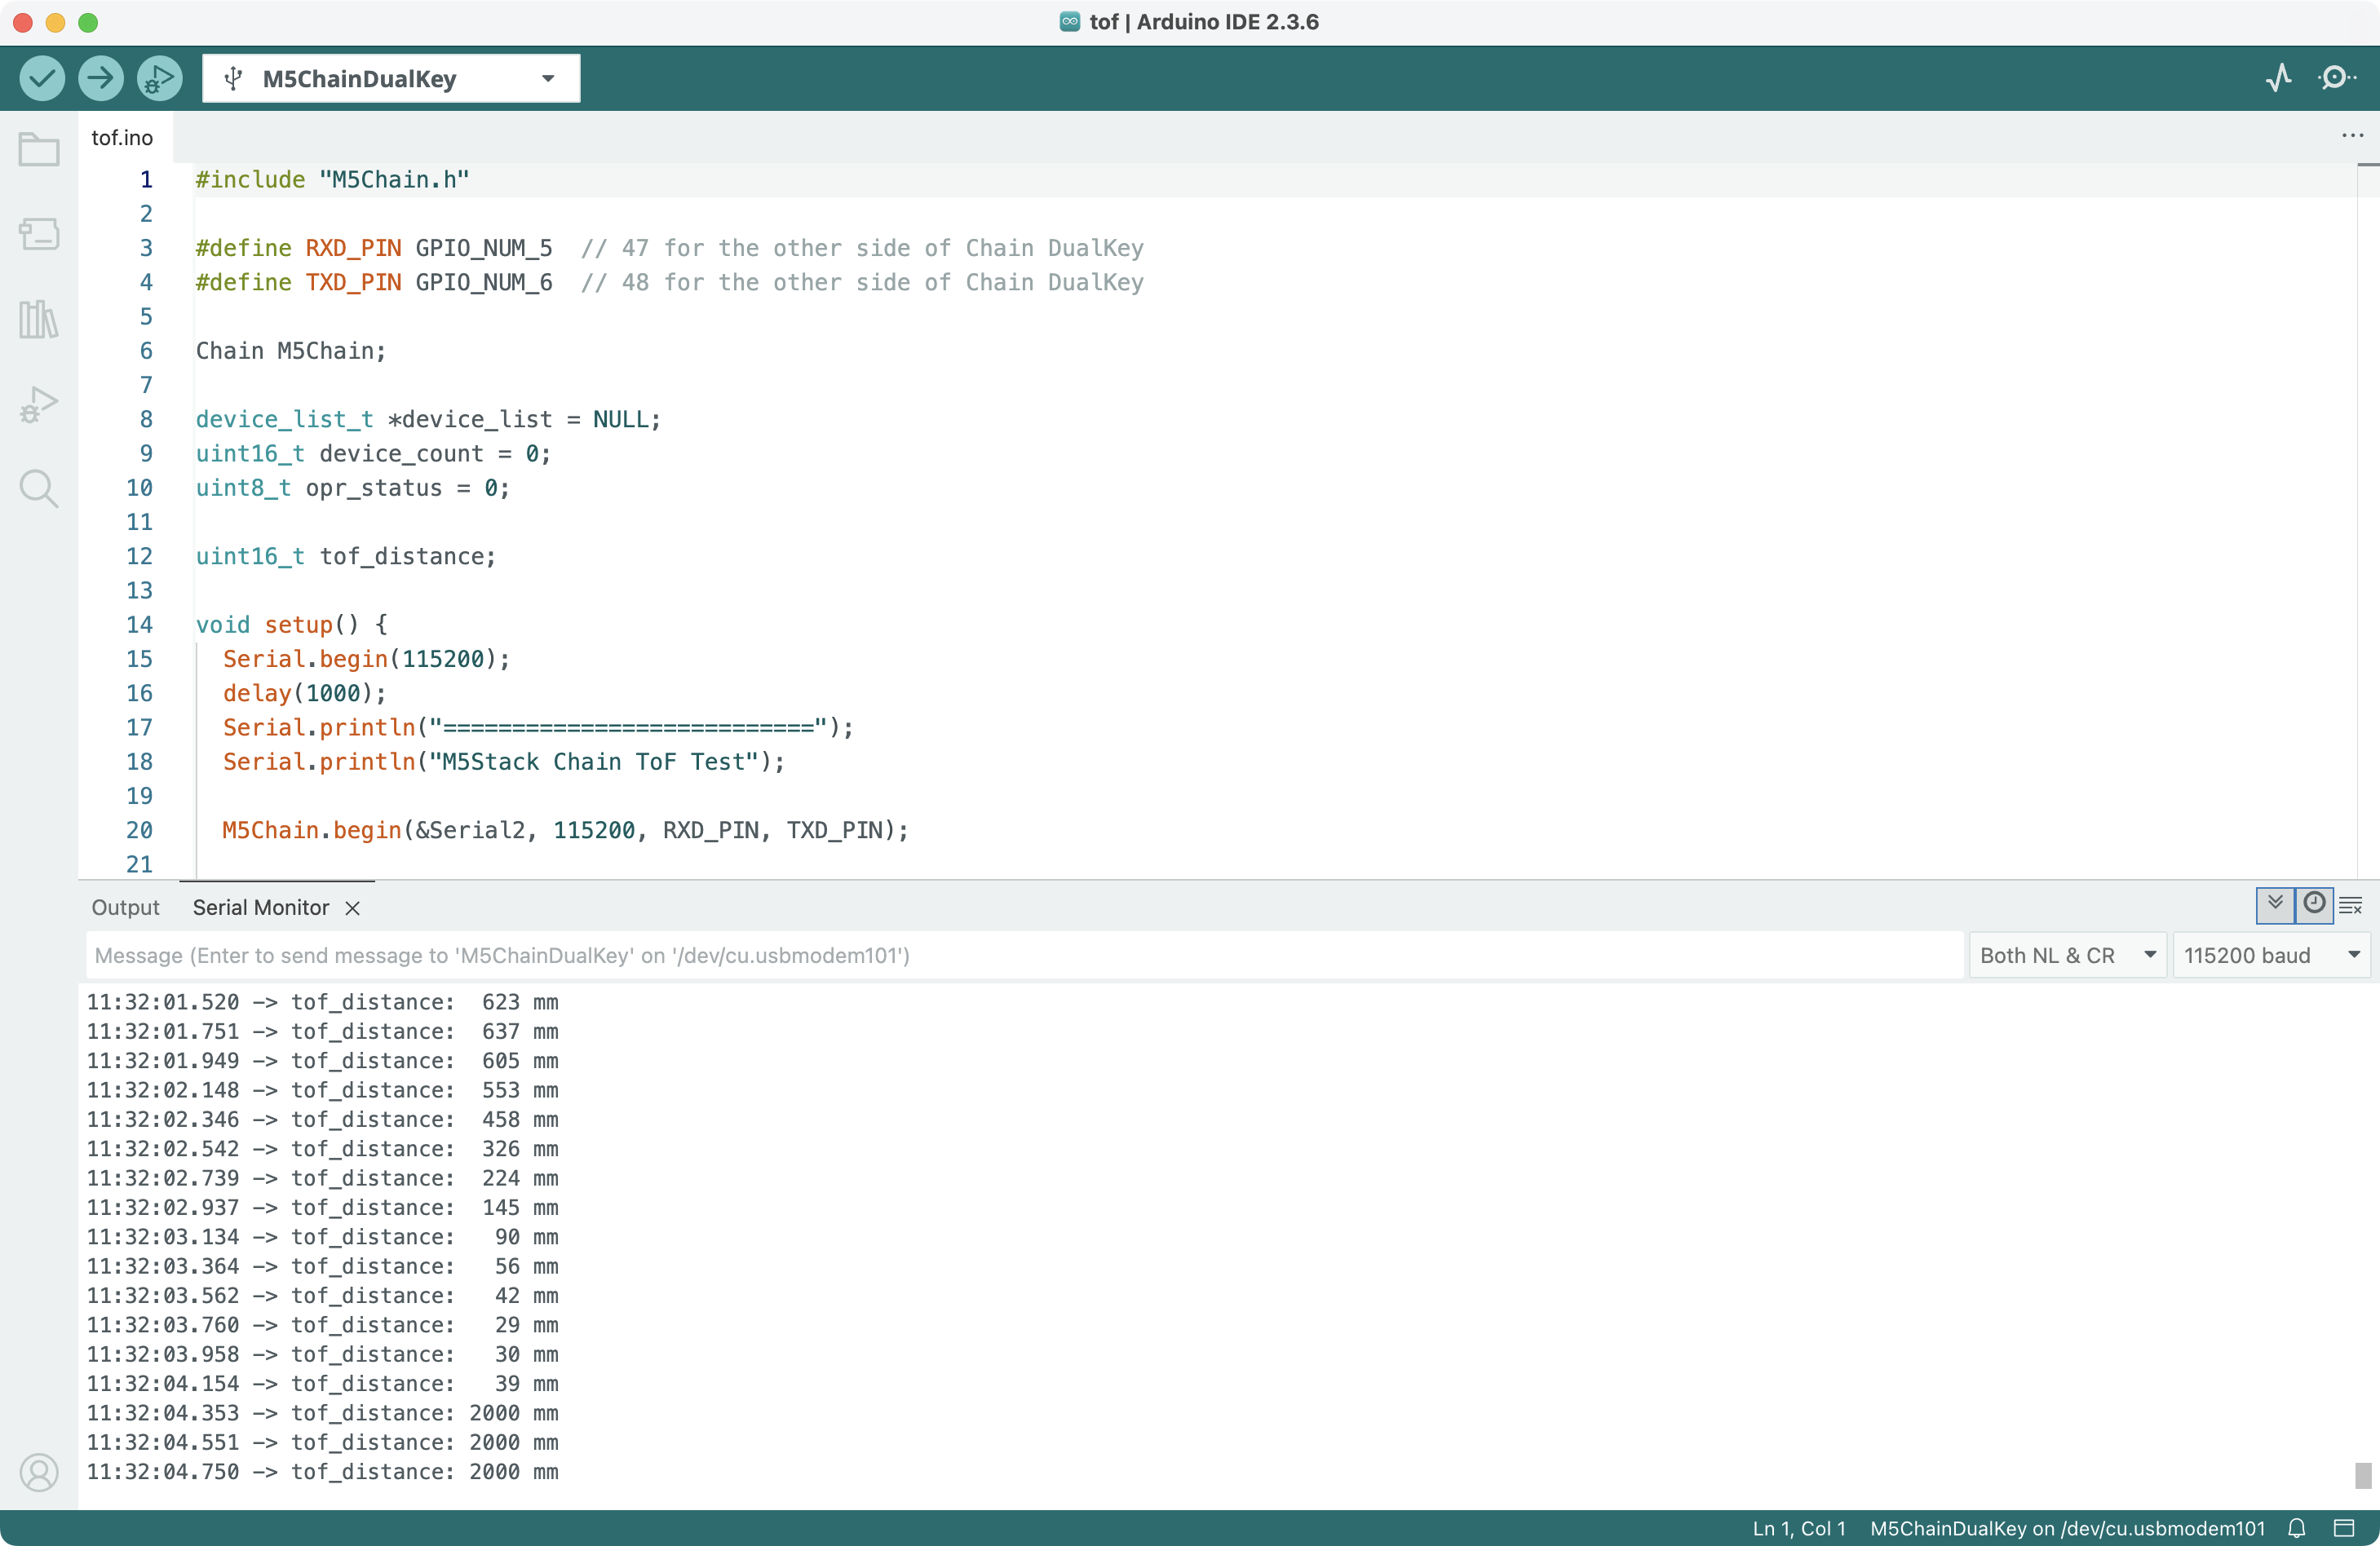Switch to the Output tab
This screenshot has width=2380, height=1546.
tap(125, 907)
